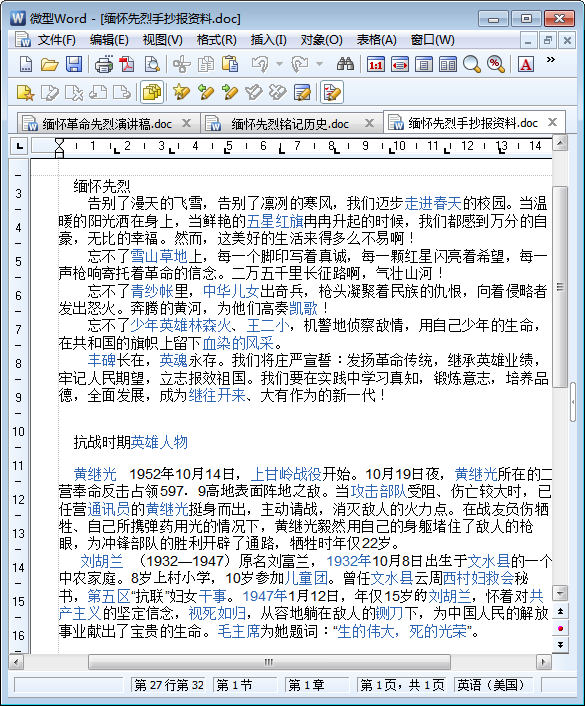Click the magnifying glass zoom icon
The image size is (585, 706).
click(472, 64)
